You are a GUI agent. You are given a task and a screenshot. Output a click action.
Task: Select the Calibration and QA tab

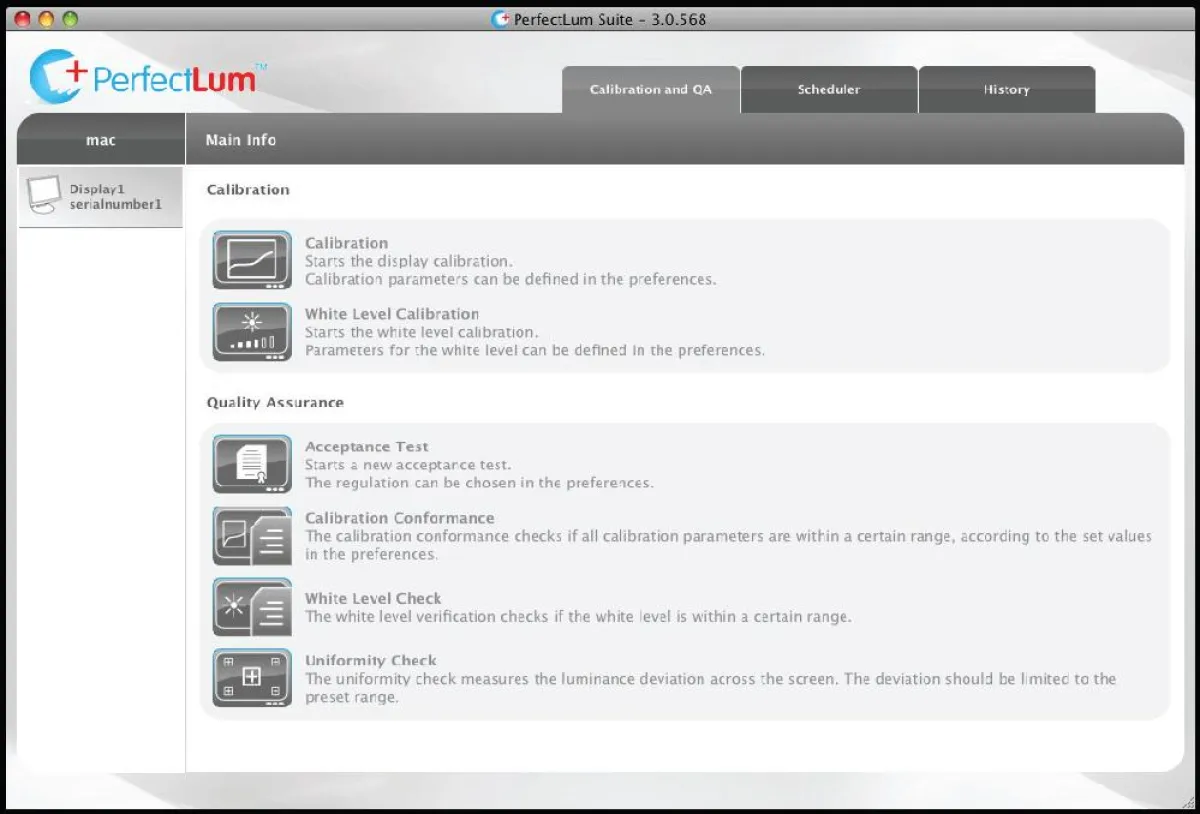(650, 89)
